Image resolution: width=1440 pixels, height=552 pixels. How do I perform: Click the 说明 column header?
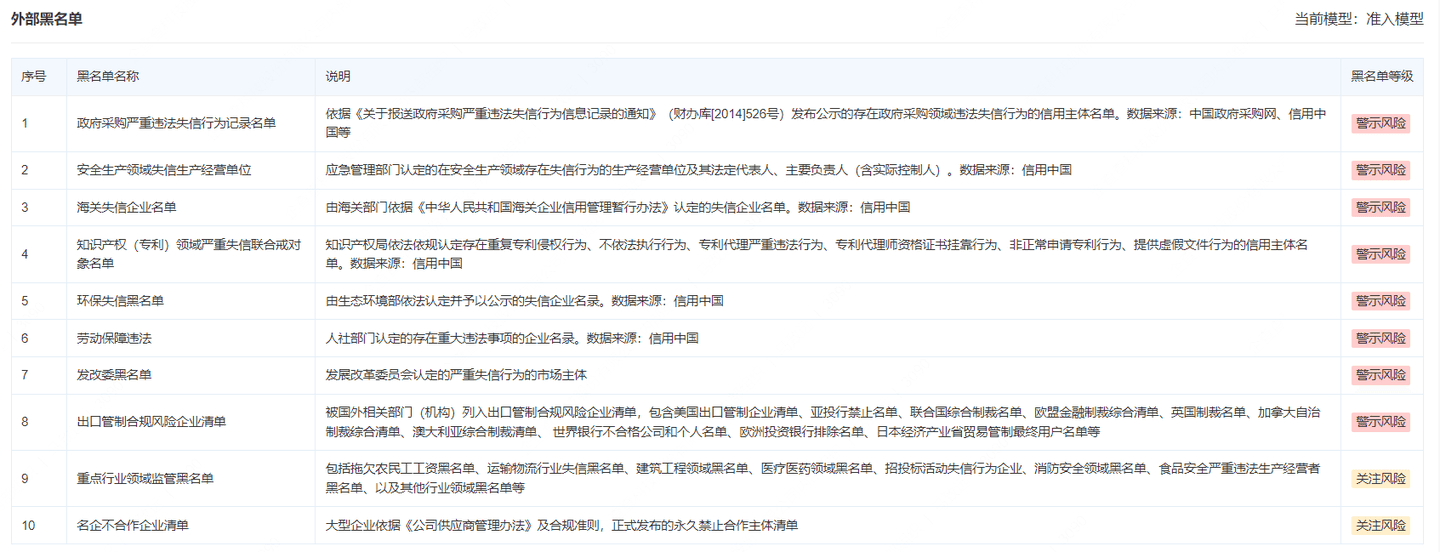(x=338, y=77)
